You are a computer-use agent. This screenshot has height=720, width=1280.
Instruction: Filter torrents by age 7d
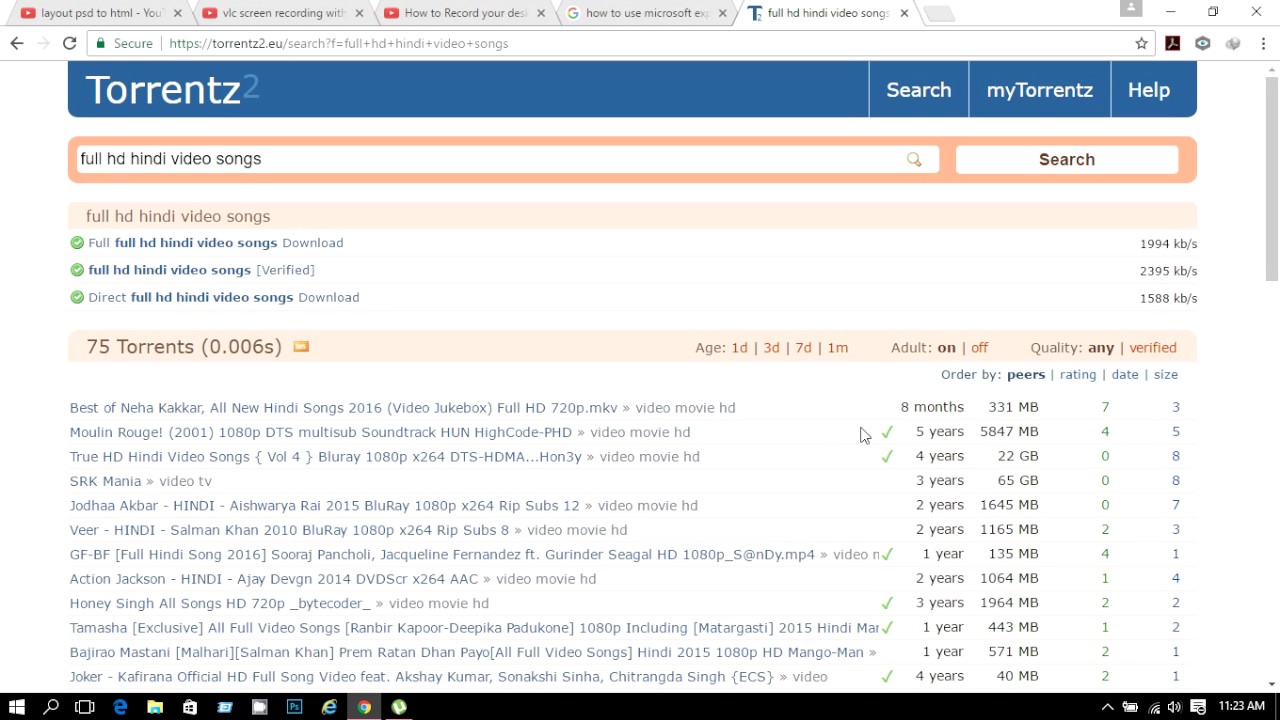pos(803,348)
